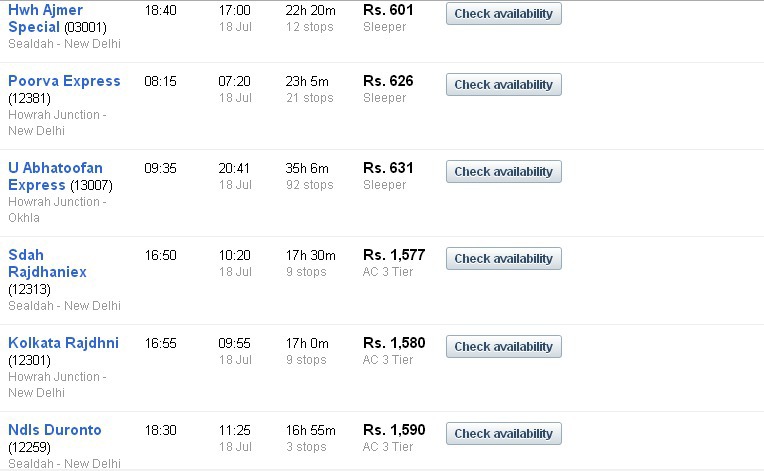The height and width of the screenshot is (471, 764).
Task: Check availability for Kolkata Rajdhni
Action: (x=503, y=346)
